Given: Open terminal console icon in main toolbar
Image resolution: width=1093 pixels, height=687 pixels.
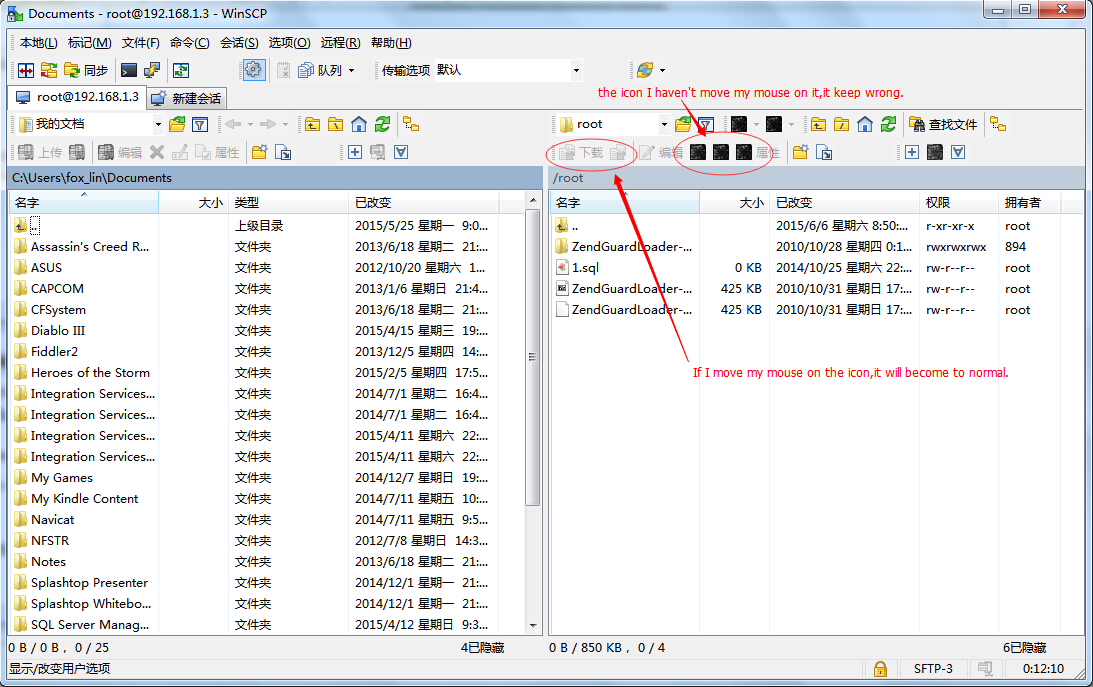Looking at the screenshot, I should pos(128,70).
